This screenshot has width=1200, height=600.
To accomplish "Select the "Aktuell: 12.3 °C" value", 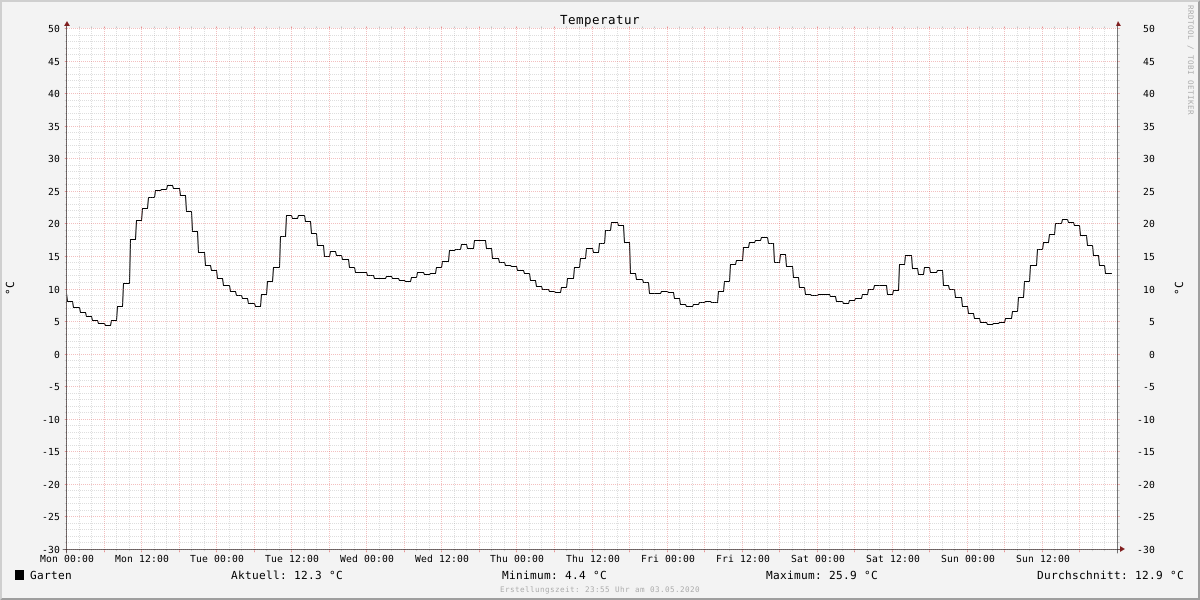I will 287,575.
